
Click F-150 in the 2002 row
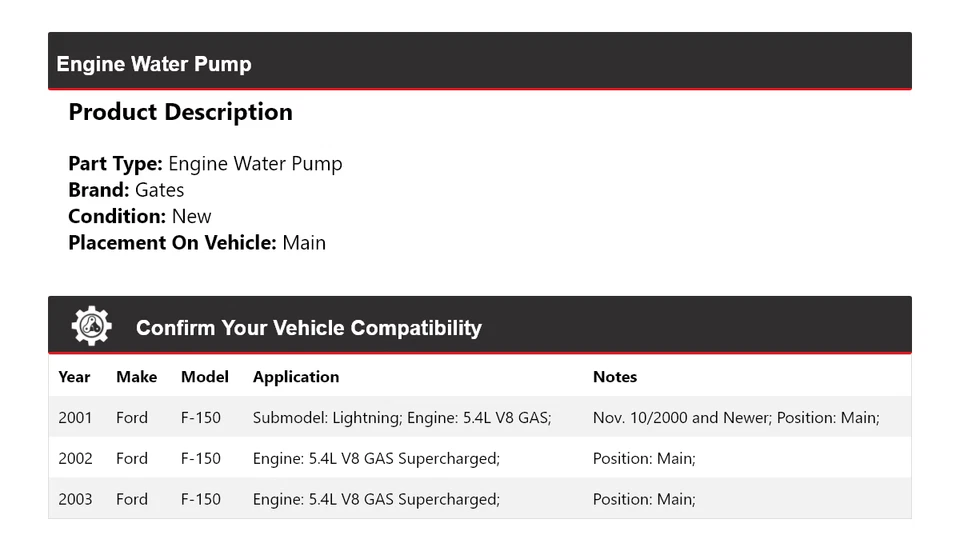200,458
